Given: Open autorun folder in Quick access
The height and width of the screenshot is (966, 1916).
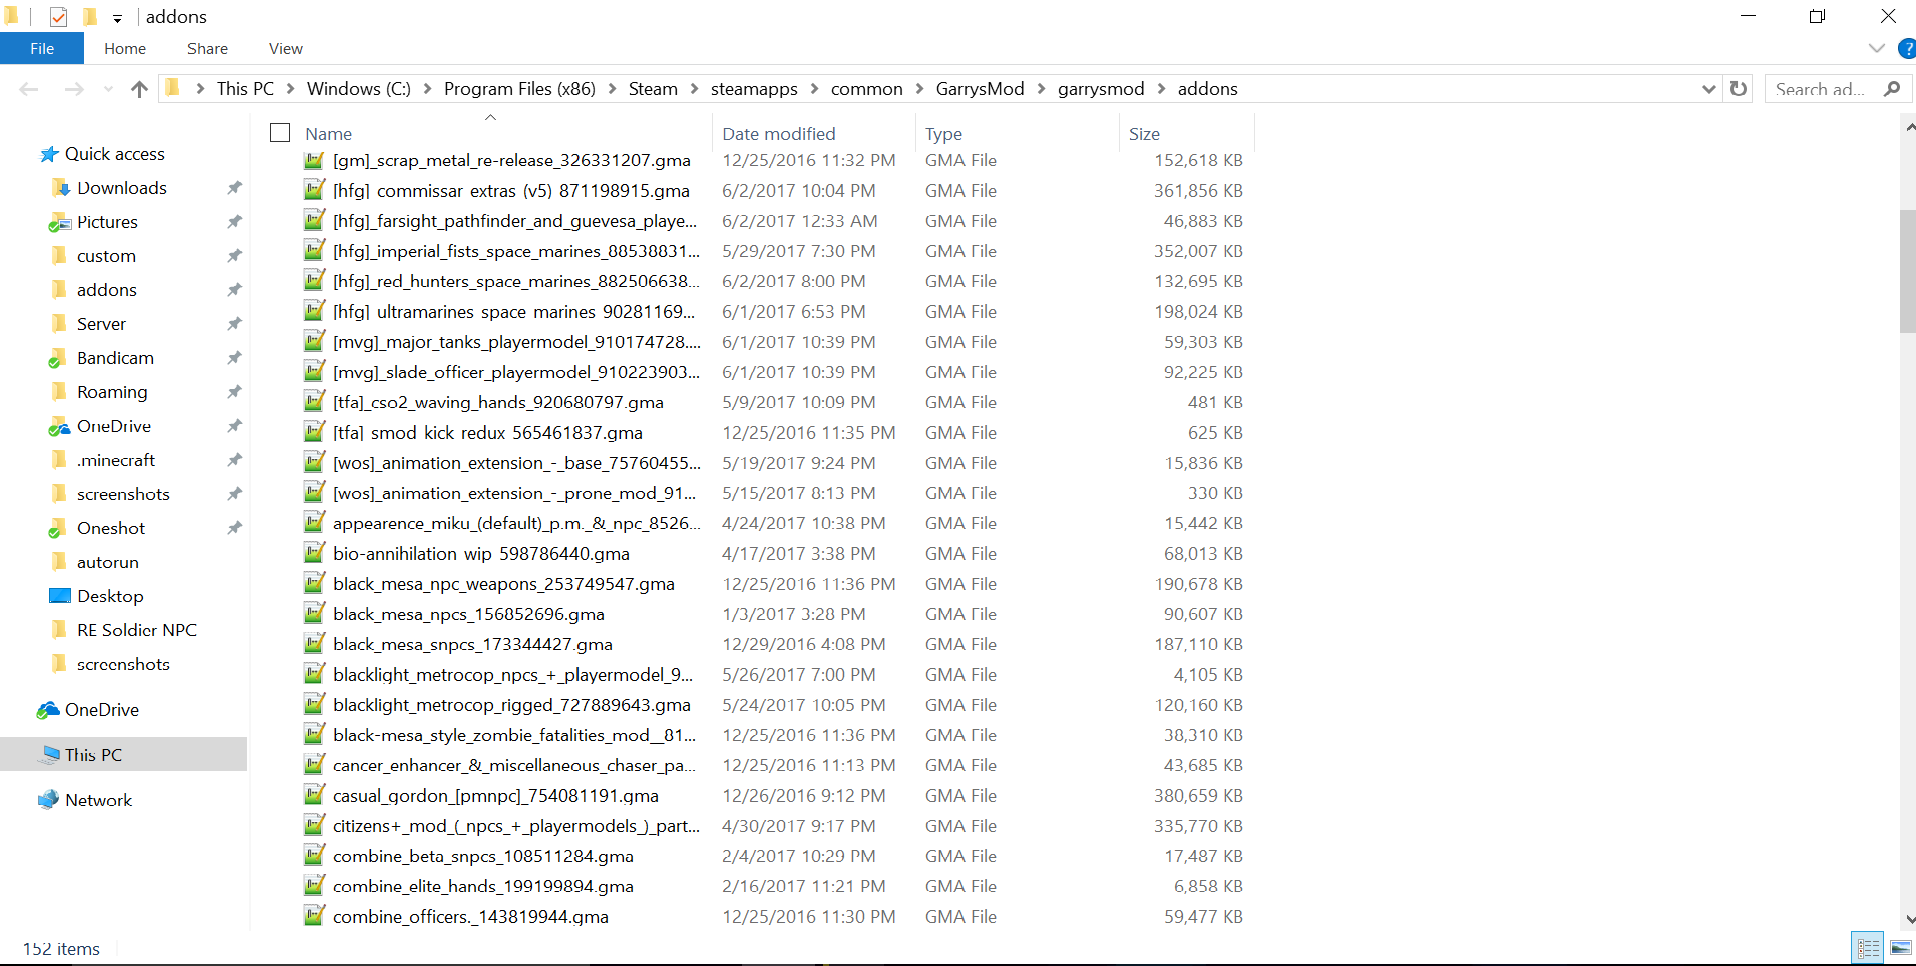Looking at the screenshot, I should point(107,562).
